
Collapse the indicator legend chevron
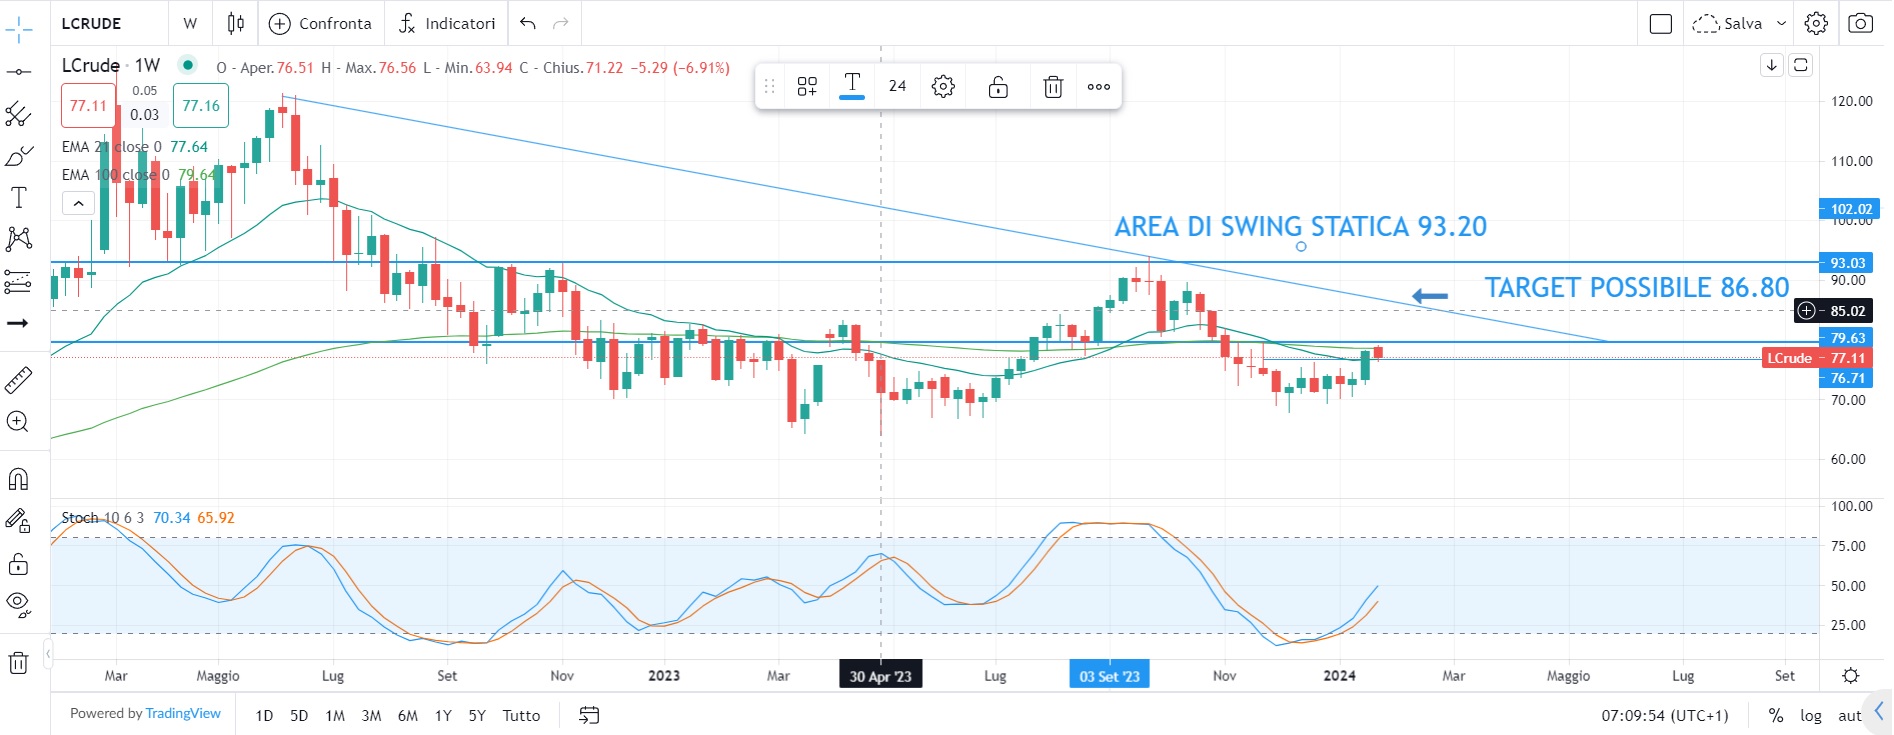point(78,204)
